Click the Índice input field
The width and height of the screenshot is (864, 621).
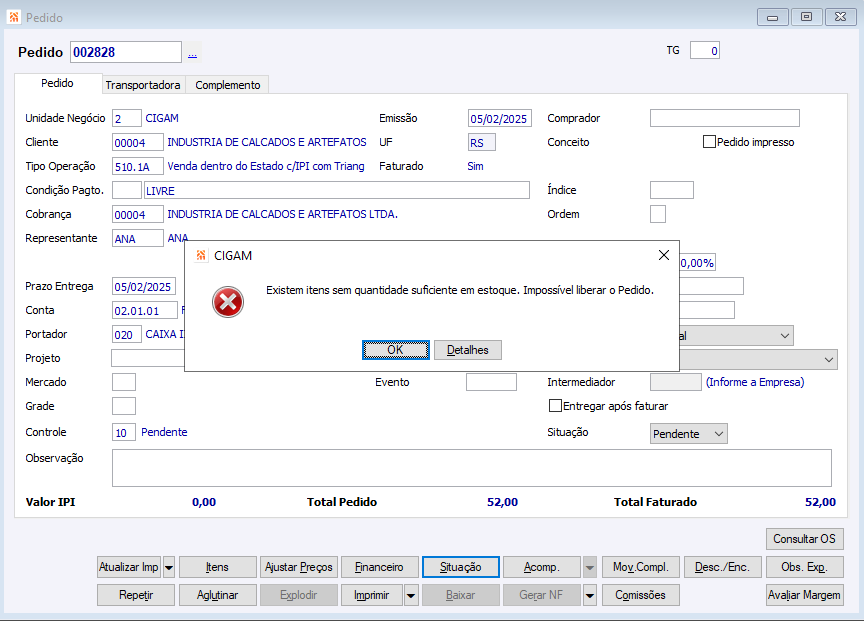pos(671,190)
